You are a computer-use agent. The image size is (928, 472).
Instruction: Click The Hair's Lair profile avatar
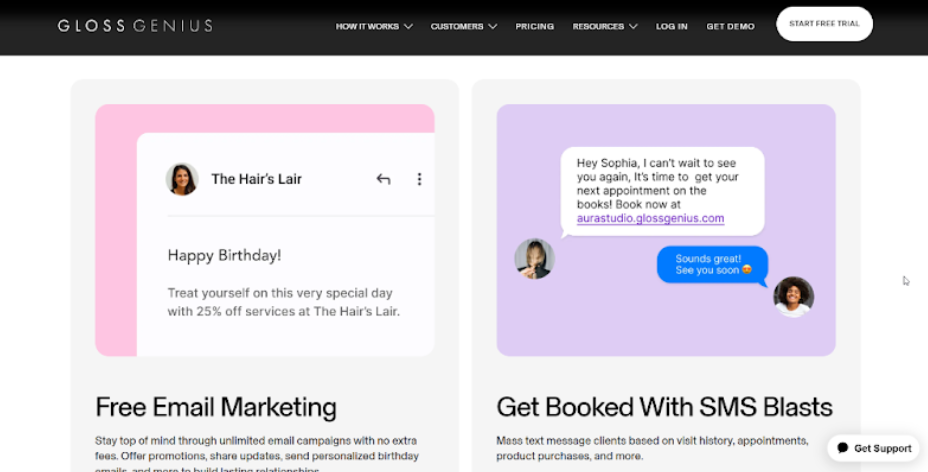(x=182, y=179)
